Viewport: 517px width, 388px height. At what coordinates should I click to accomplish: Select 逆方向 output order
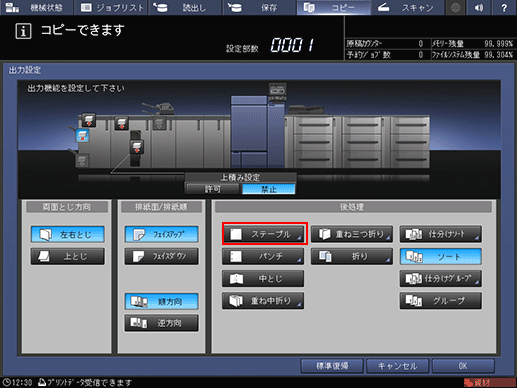coord(162,323)
